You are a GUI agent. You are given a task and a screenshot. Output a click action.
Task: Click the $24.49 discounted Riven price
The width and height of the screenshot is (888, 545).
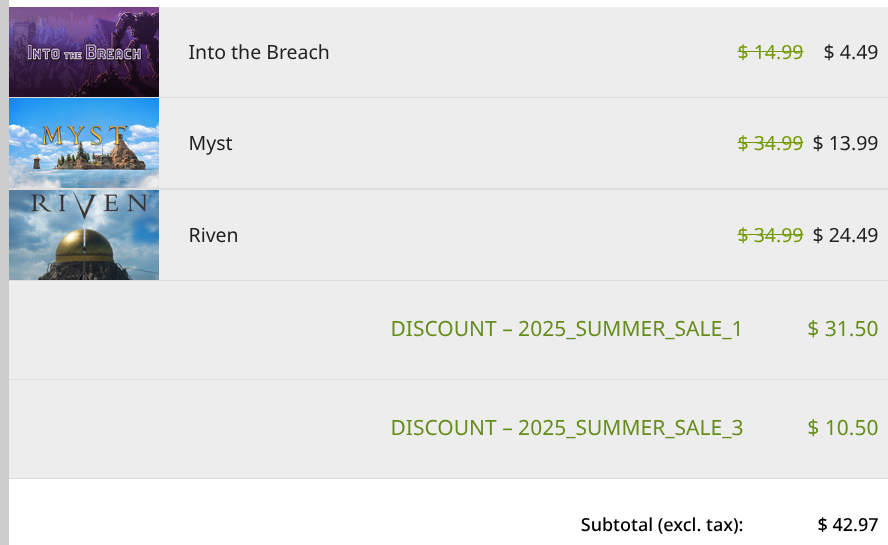point(846,235)
